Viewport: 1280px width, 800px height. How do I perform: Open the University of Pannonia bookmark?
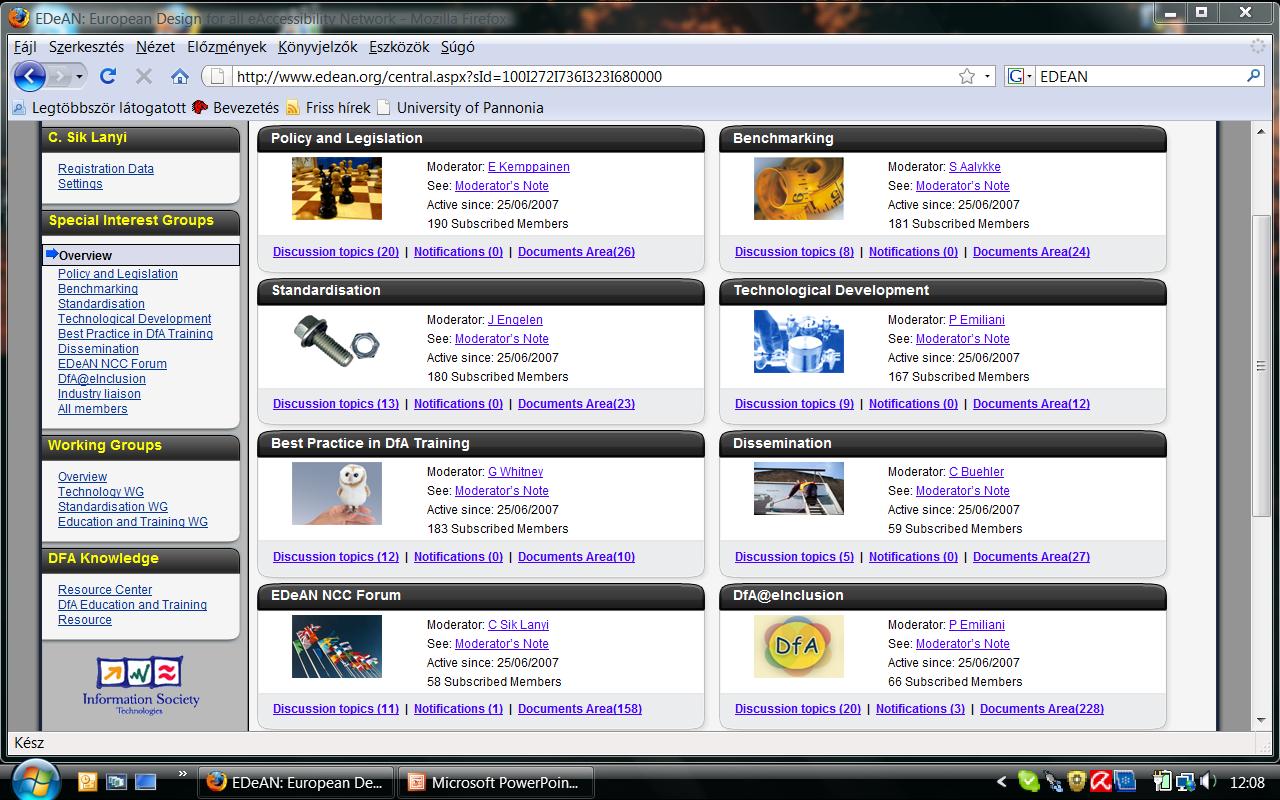(x=460, y=108)
